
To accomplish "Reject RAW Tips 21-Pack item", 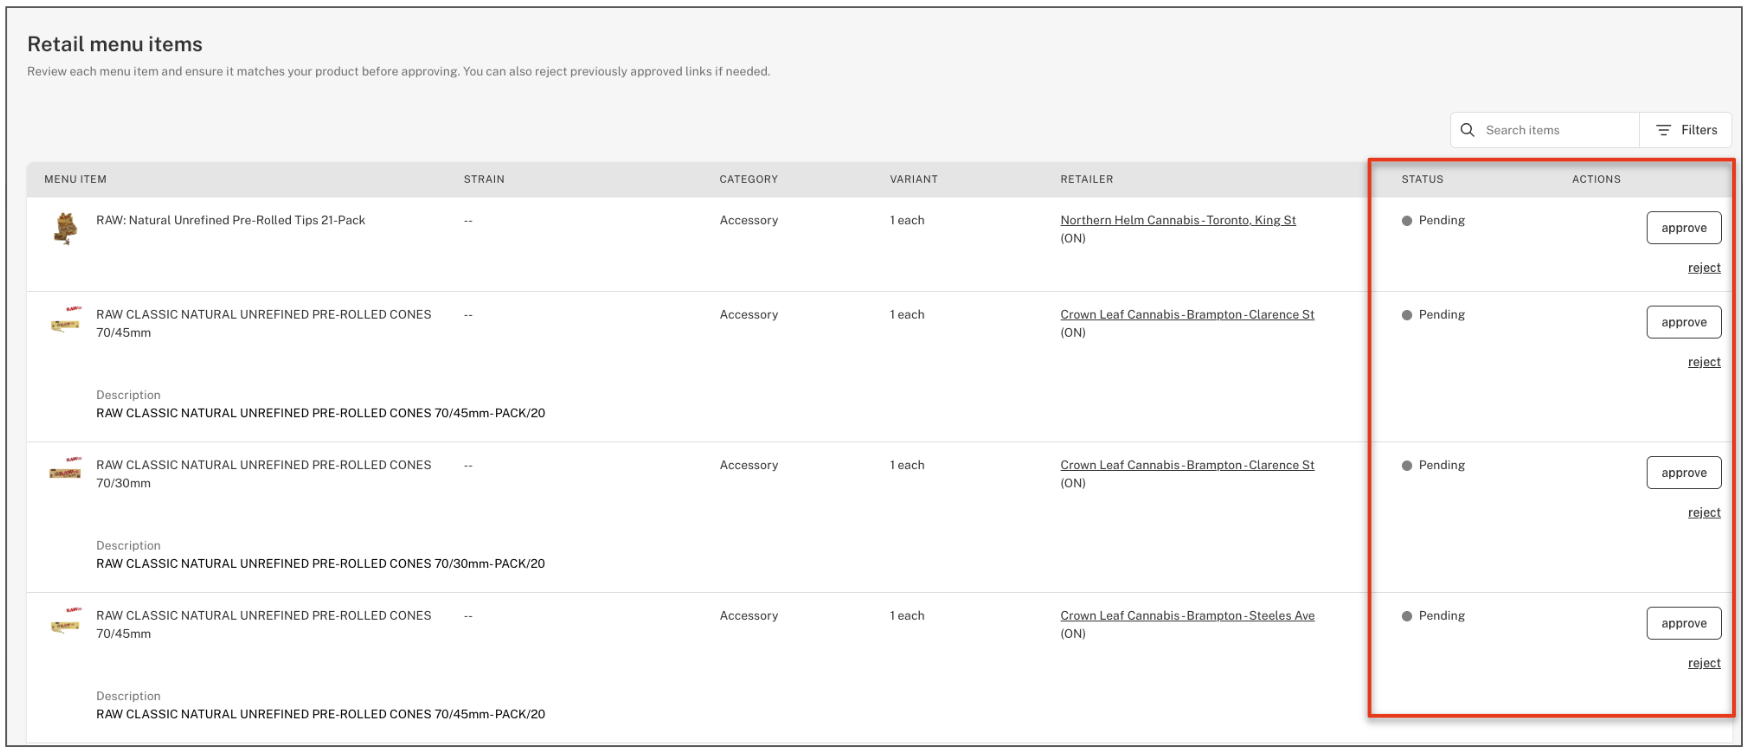I will 1704,268.
